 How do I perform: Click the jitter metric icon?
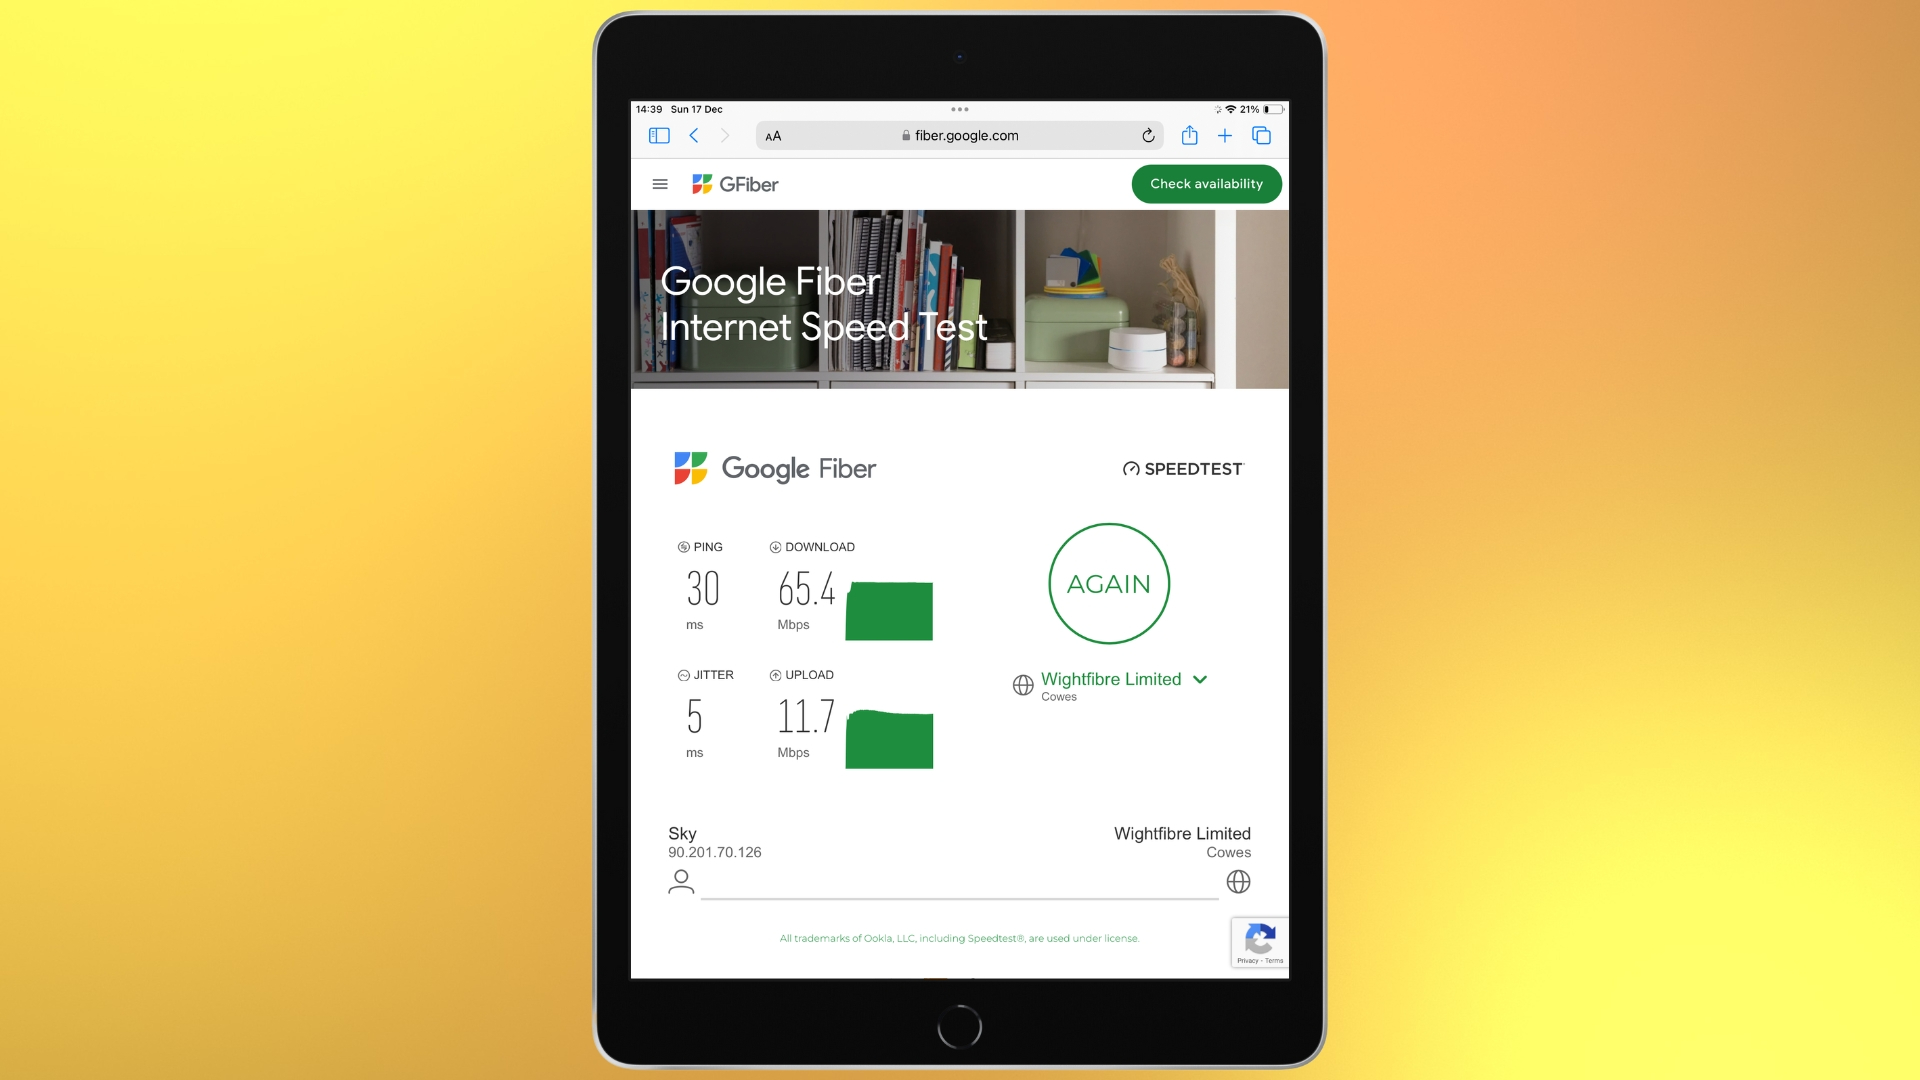pos(682,675)
